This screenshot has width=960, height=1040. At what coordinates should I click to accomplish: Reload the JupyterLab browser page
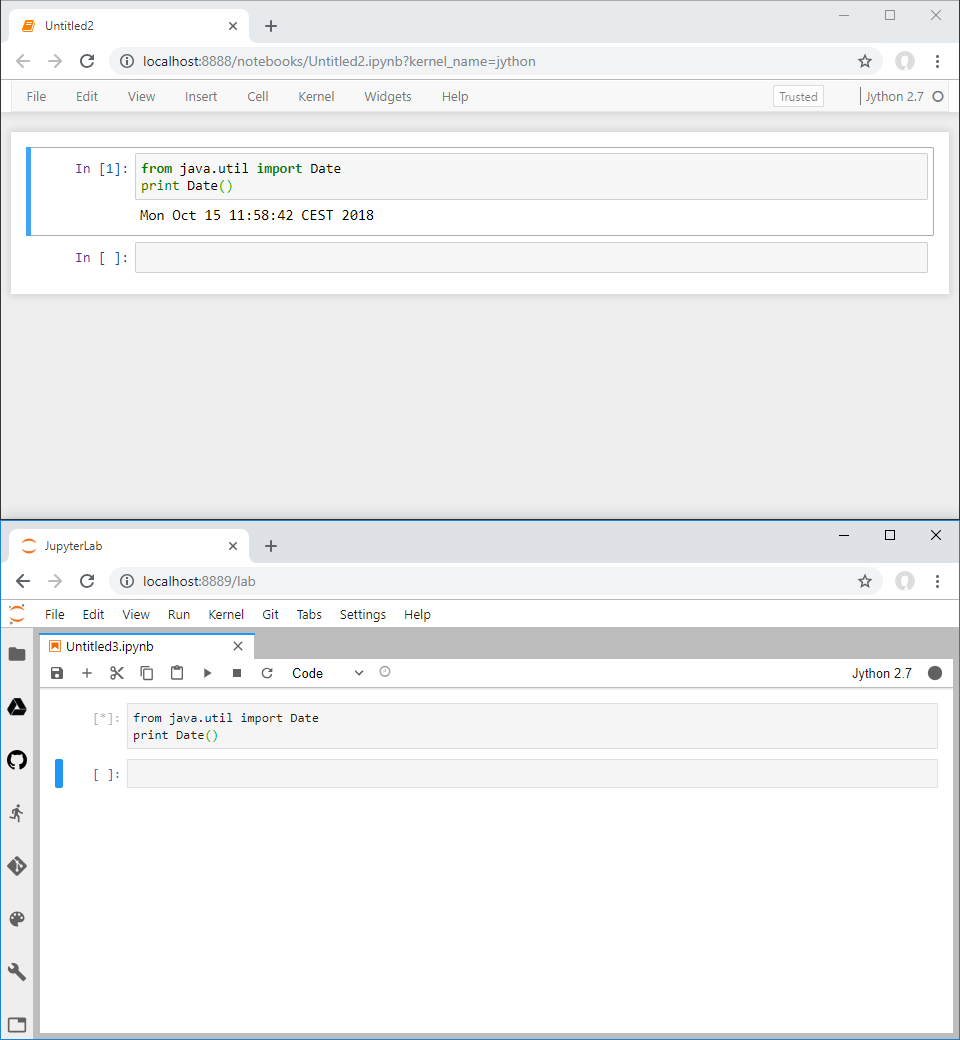(x=87, y=581)
